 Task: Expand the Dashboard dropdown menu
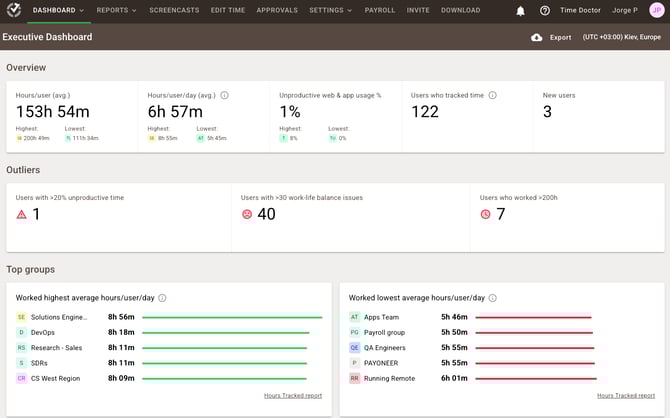click(x=58, y=10)
